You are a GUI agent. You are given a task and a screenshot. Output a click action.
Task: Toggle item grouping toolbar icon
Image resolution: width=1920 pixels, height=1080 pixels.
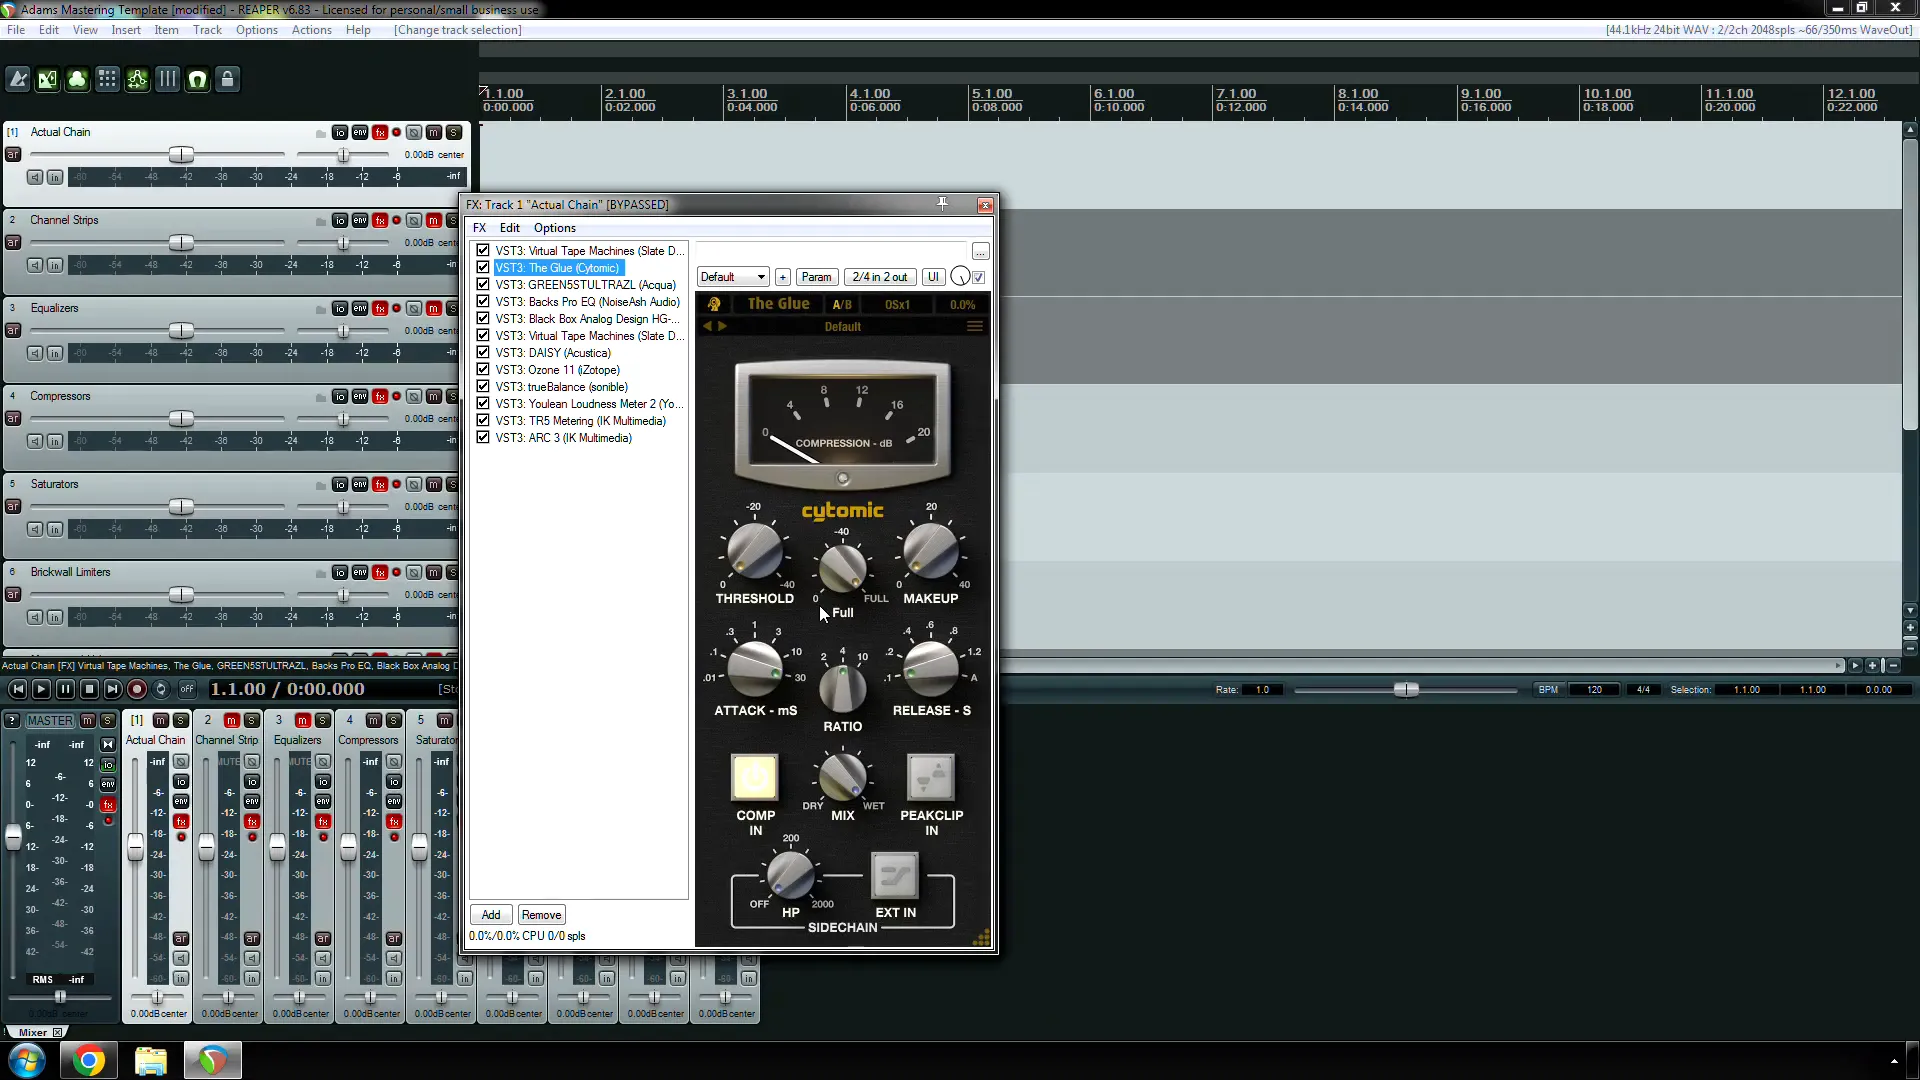78,80
